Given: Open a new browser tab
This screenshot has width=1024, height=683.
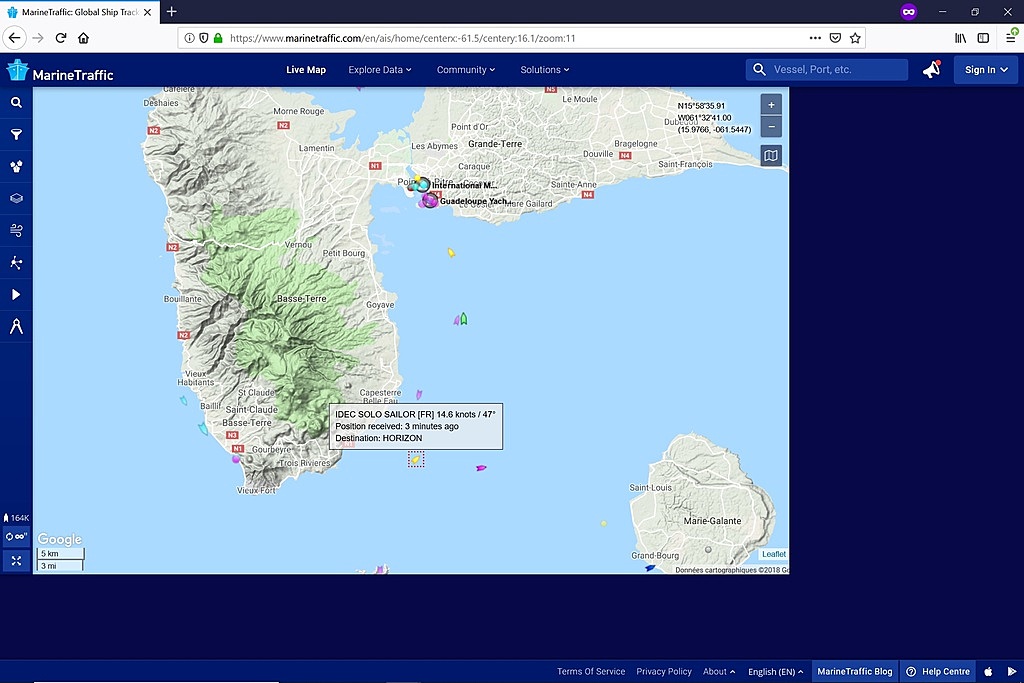Looking at the screenshot, I should 172,11.
